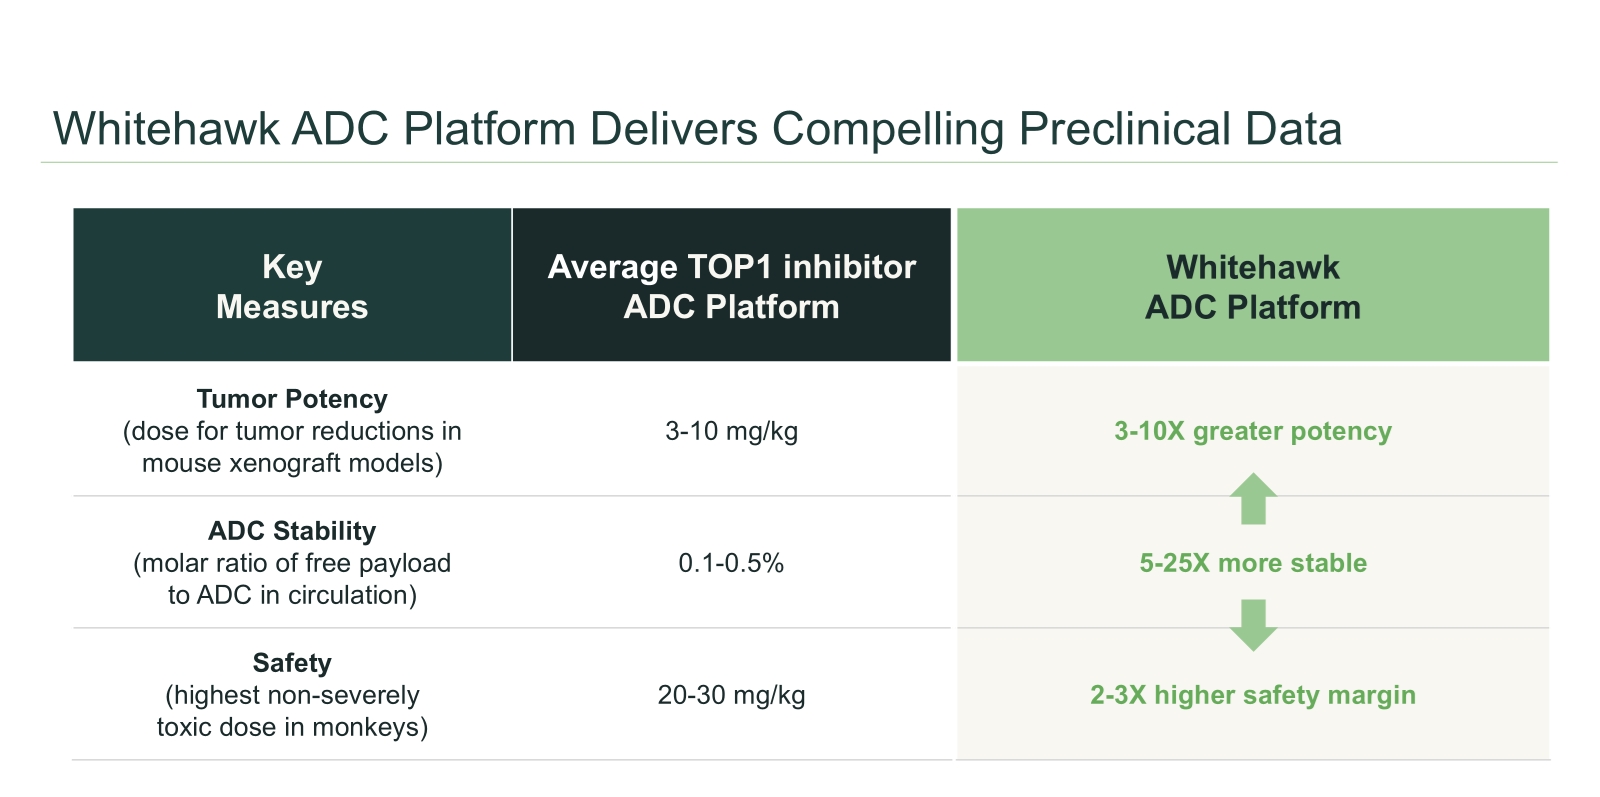Click the Tumor Potency bold label
Viewport: 1600px width, 797px height.
point(292,399)
